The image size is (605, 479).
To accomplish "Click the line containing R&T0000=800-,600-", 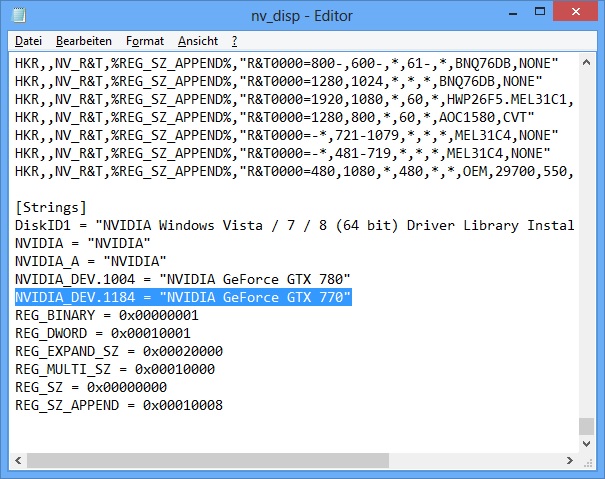I will 287,63.
